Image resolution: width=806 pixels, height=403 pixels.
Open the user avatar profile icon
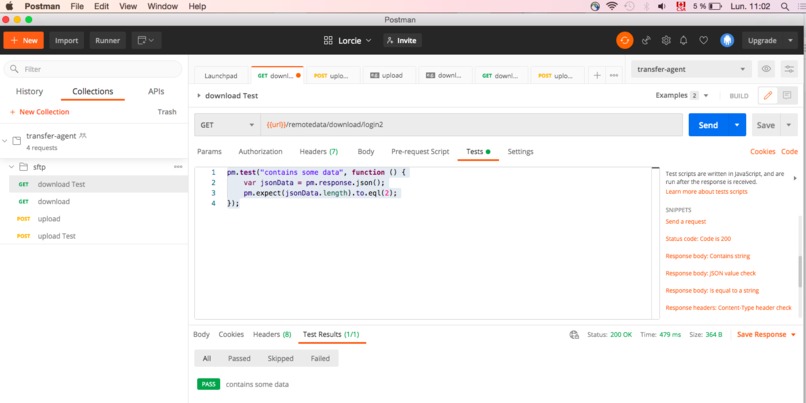pyautogui.click(x=727, y=40)
